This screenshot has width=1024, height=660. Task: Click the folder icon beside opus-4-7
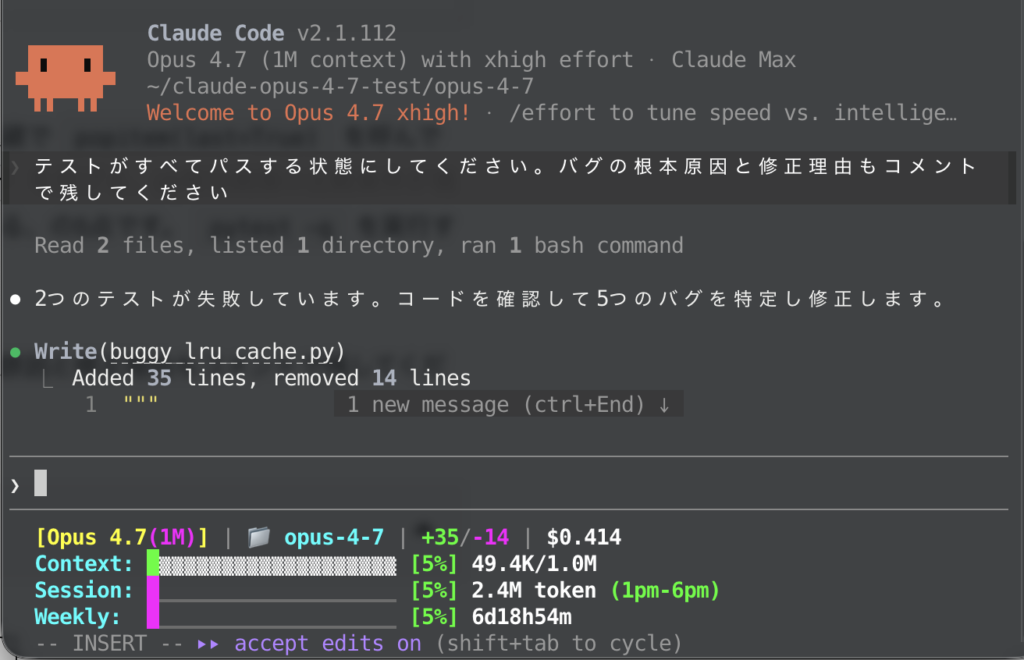click(259, 536)
